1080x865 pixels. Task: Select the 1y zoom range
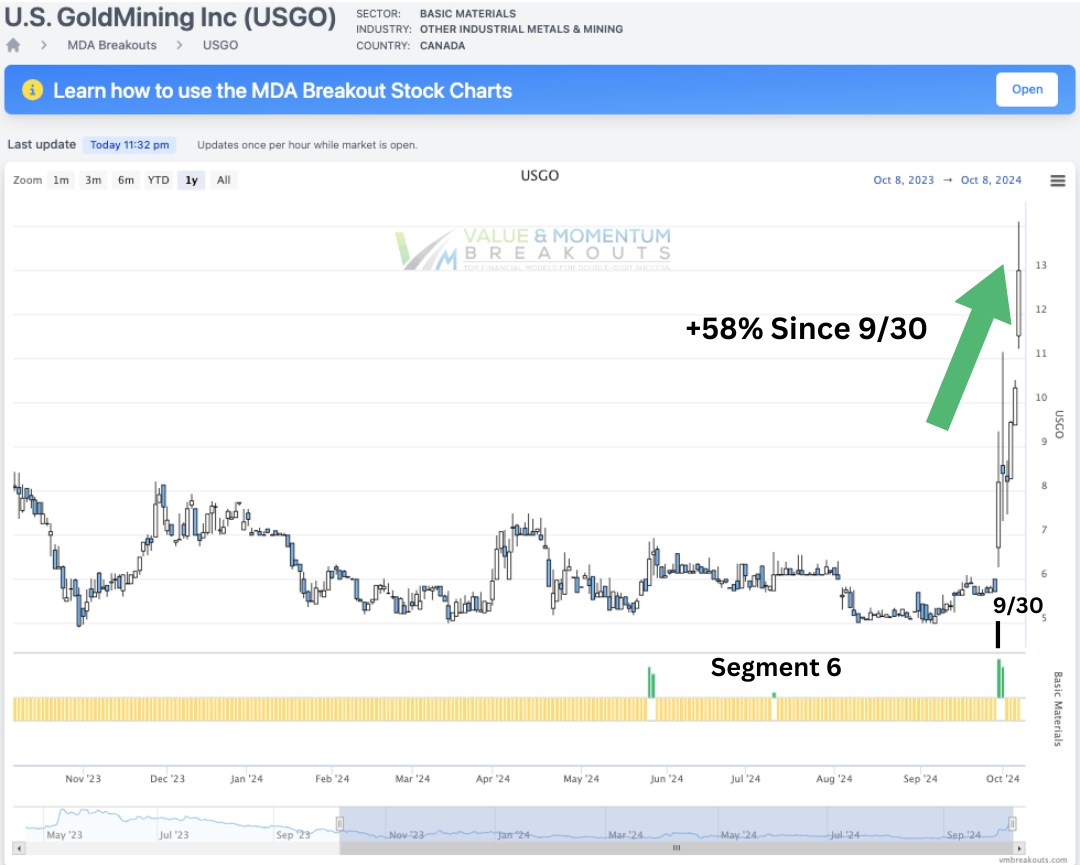[x=191, y=180]
